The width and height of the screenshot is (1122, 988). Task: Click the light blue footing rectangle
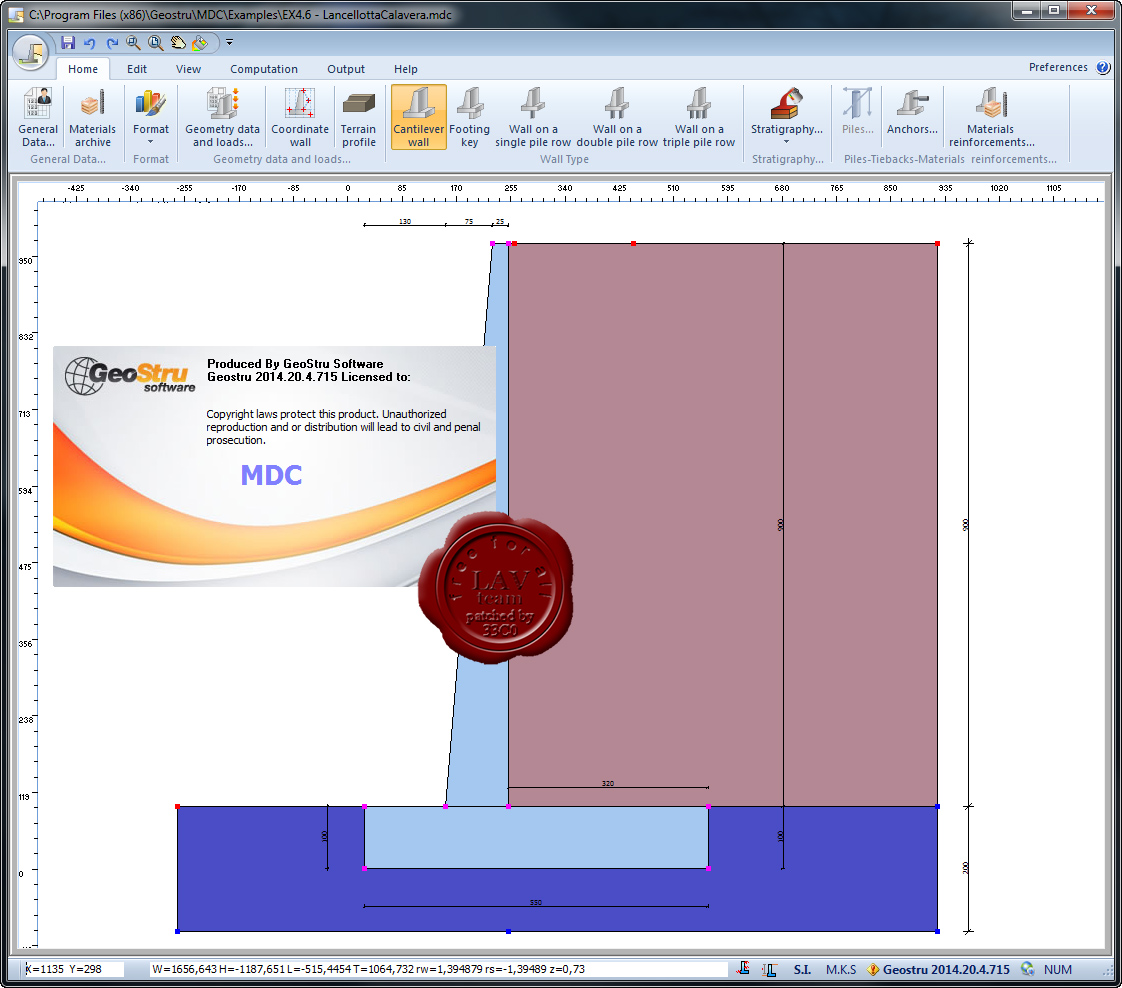click(536, 838)
